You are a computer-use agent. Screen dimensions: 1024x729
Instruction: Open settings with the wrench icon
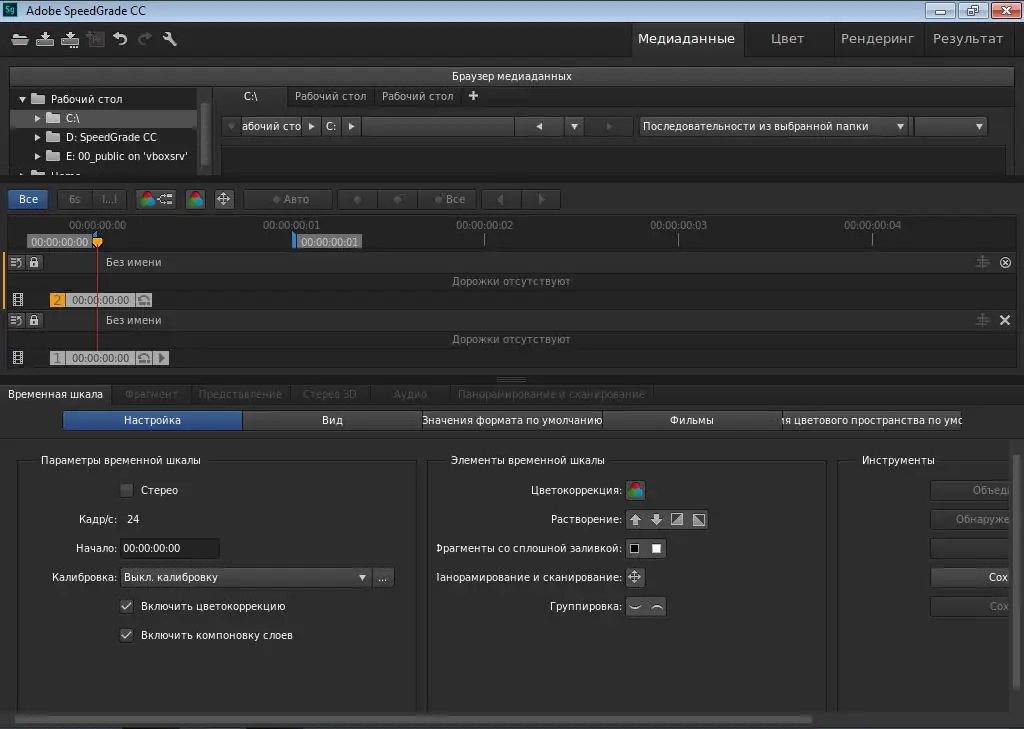click(x=169, y=39)
